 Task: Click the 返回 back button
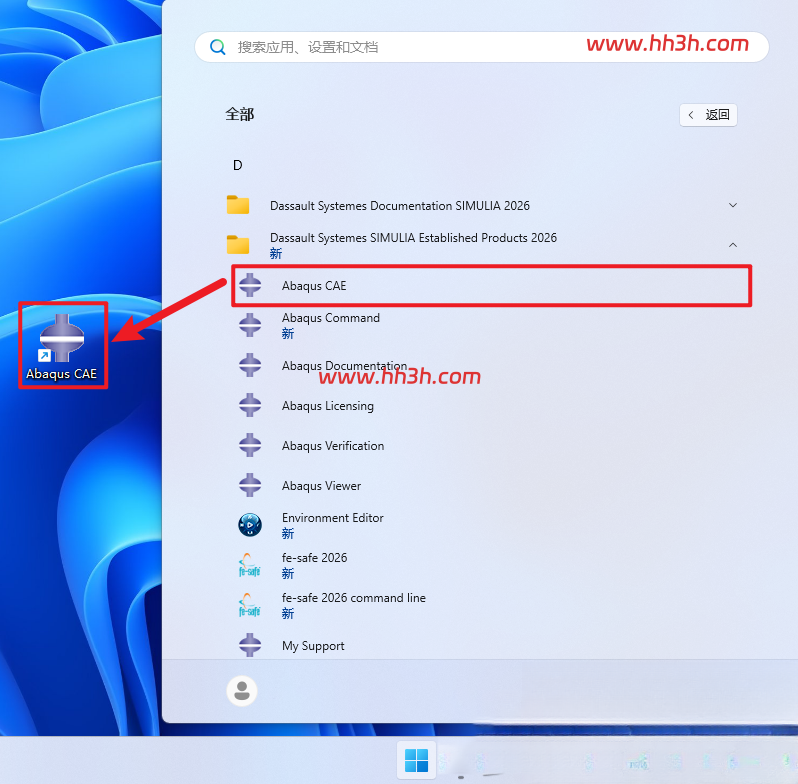pos(708,115)
